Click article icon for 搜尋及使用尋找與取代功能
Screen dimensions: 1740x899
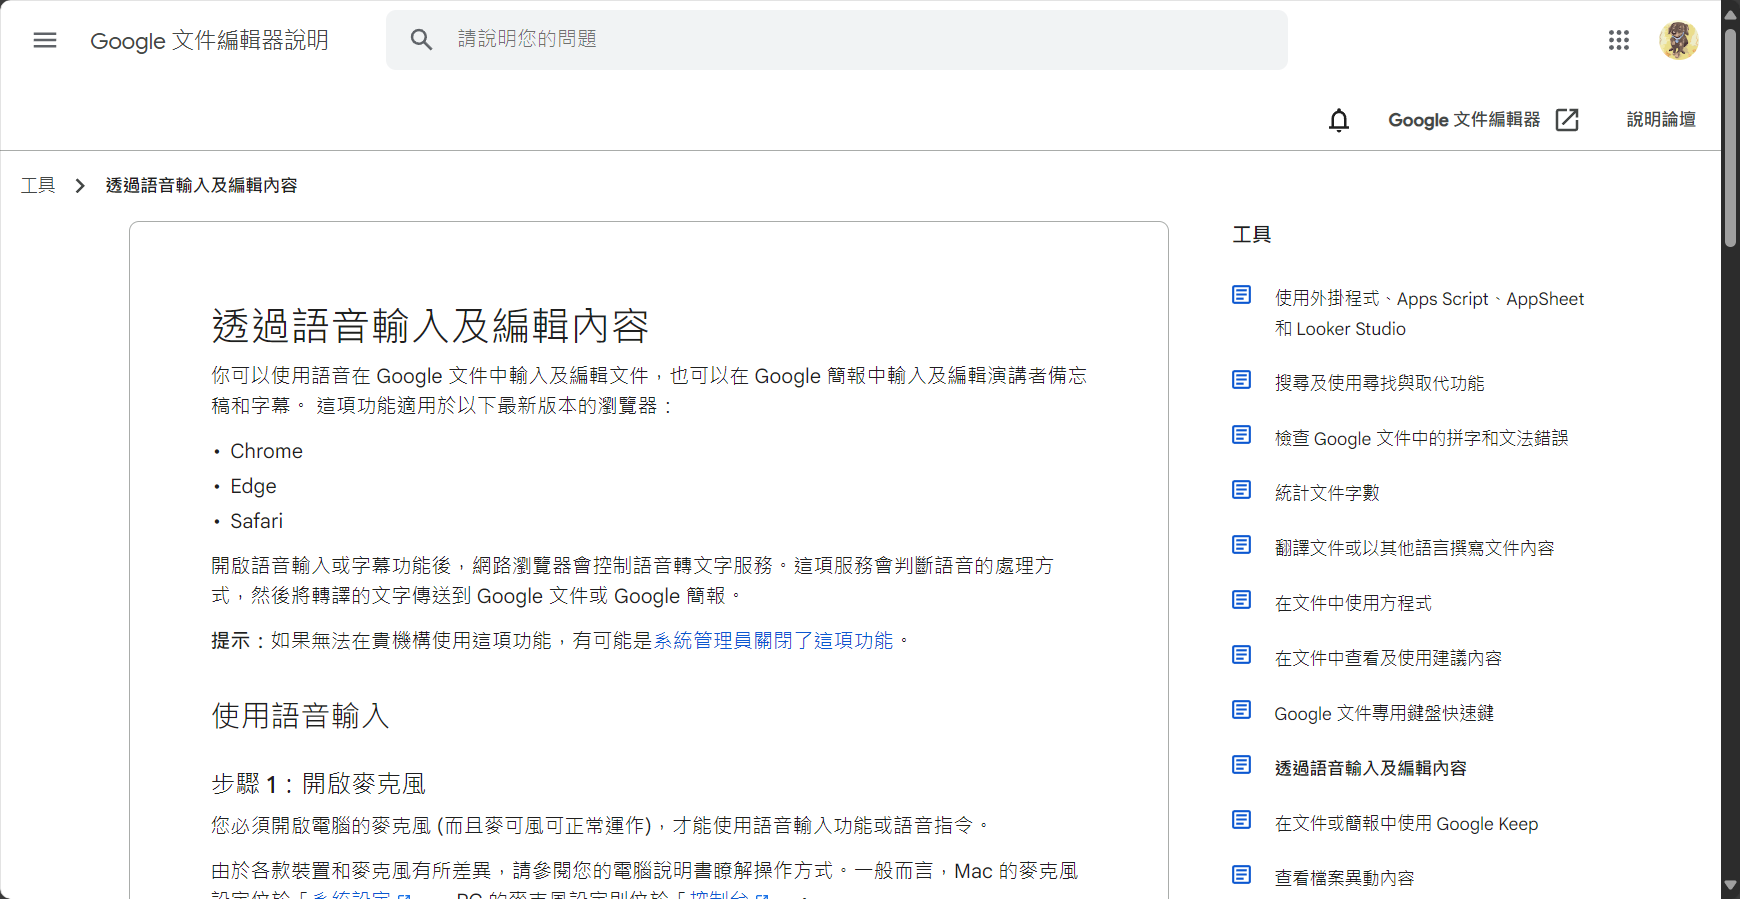point(1242,380)
